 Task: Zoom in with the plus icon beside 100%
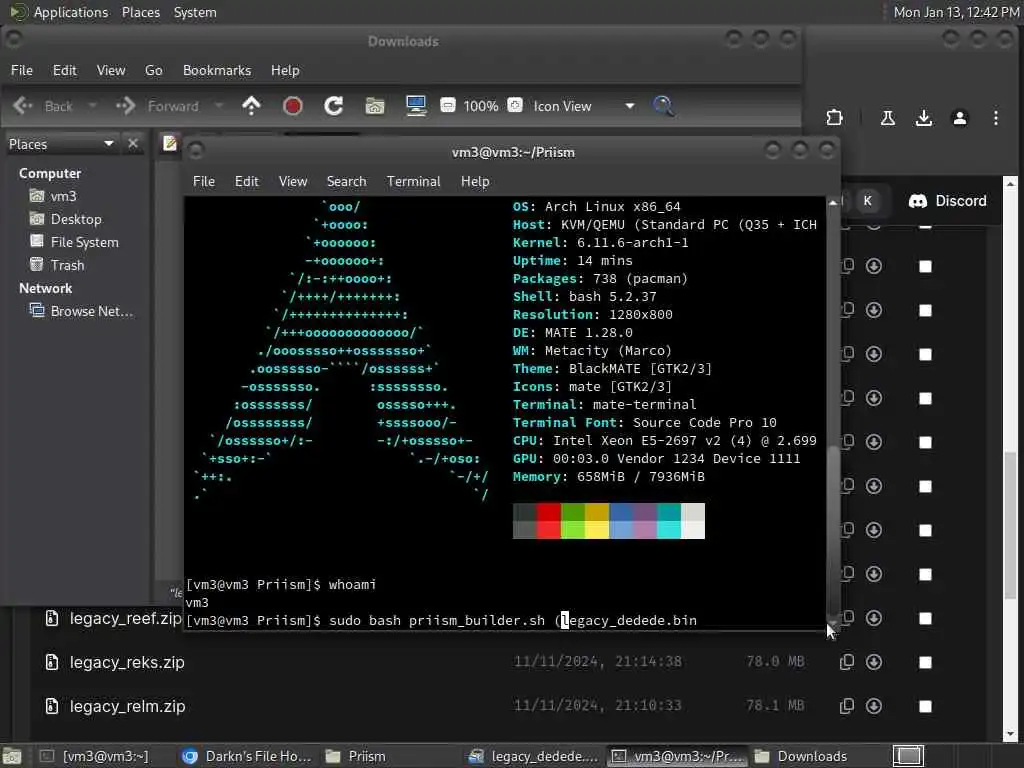point(515,105)
